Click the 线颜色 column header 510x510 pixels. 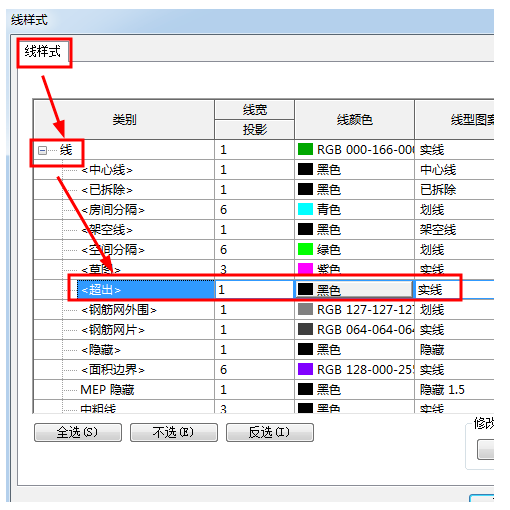[x=354, y=119]
